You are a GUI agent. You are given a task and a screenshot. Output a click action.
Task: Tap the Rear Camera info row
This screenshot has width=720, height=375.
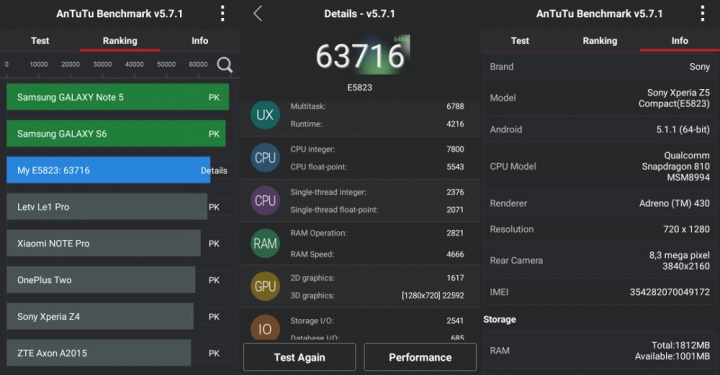(600, 260)
